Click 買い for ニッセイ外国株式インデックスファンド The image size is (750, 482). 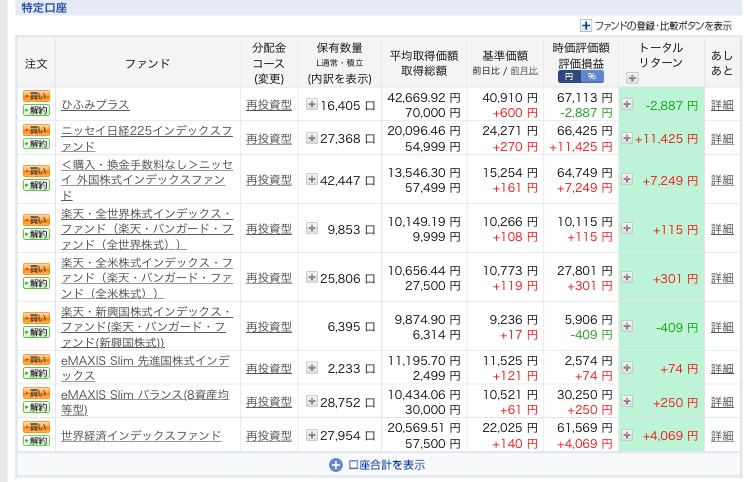36,171
